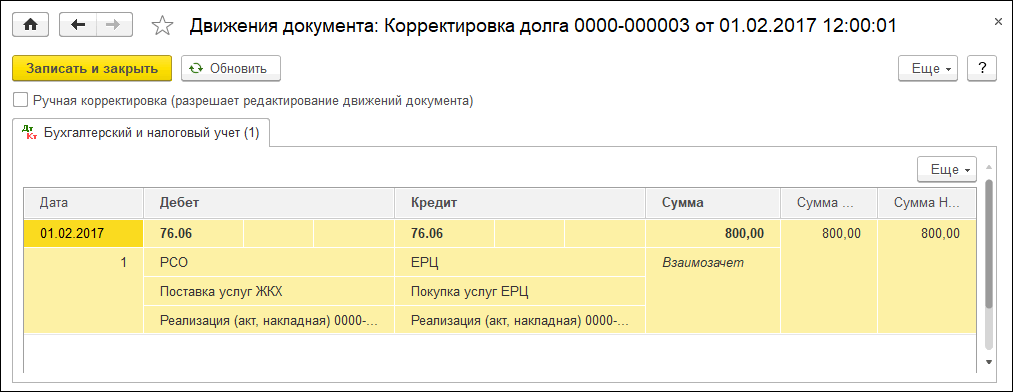Image resolution: width=1013 pixels, height=392 pixels.
Task: Click the Кредит column header
Action: pos(520,202)
